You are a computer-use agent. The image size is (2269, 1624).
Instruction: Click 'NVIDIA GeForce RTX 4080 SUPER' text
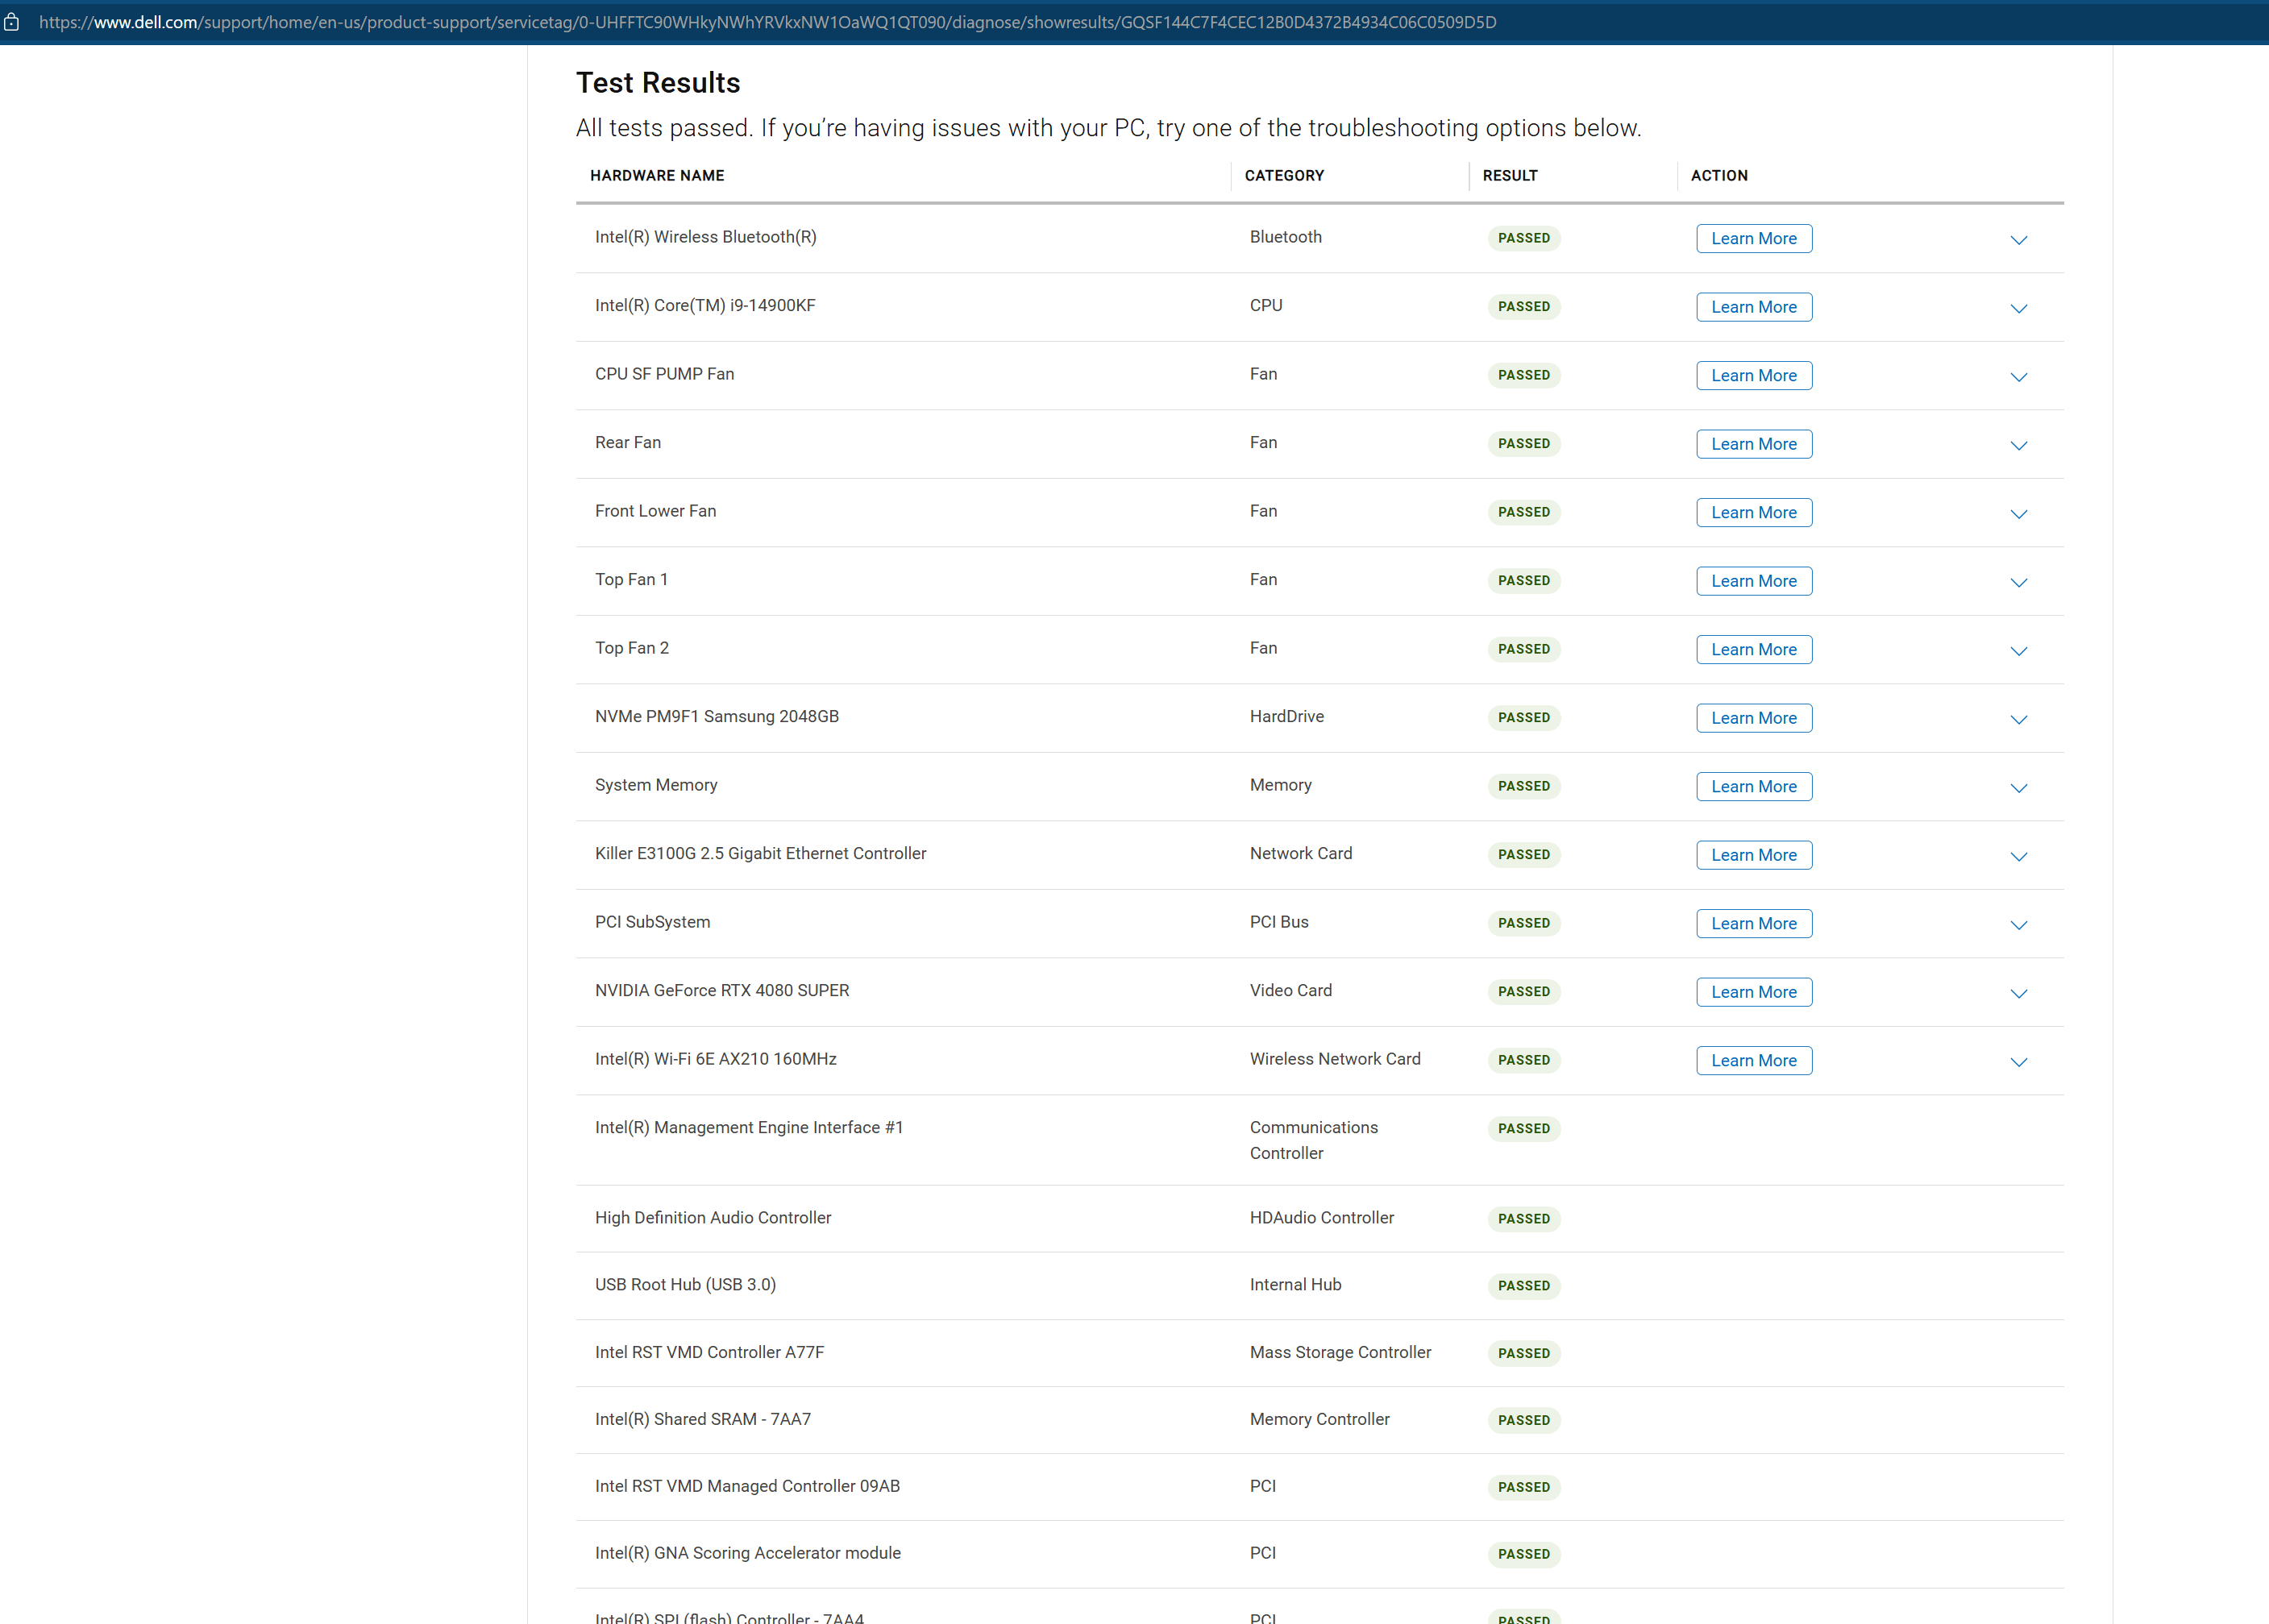pyautogui.click(x=722, y=990)
